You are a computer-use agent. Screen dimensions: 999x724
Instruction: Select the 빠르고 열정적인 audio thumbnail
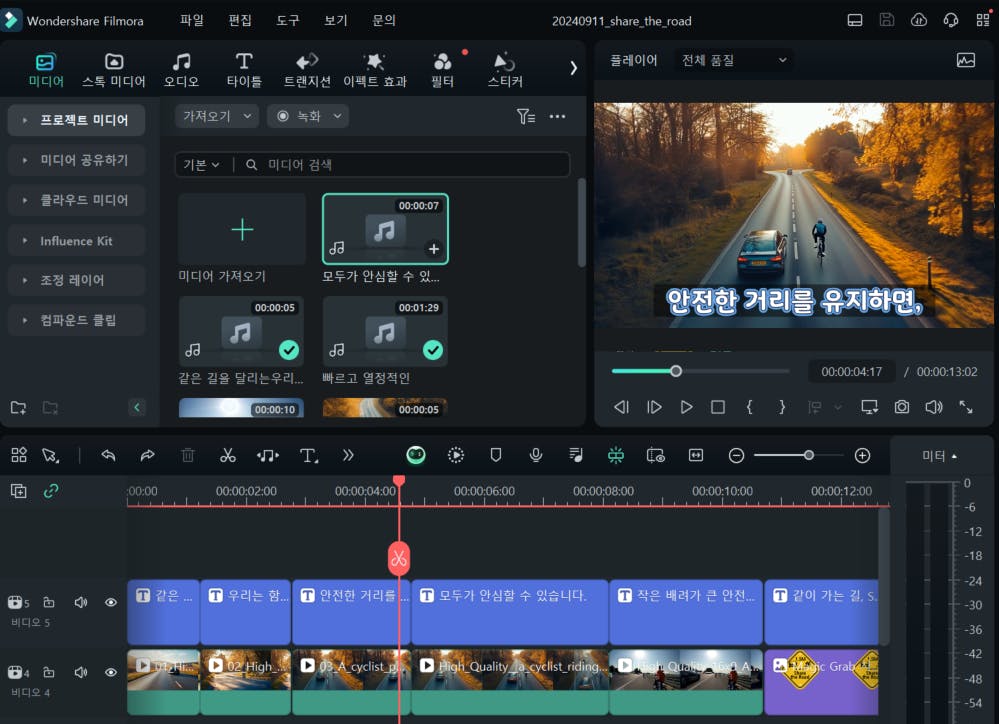tap(384, 331)
